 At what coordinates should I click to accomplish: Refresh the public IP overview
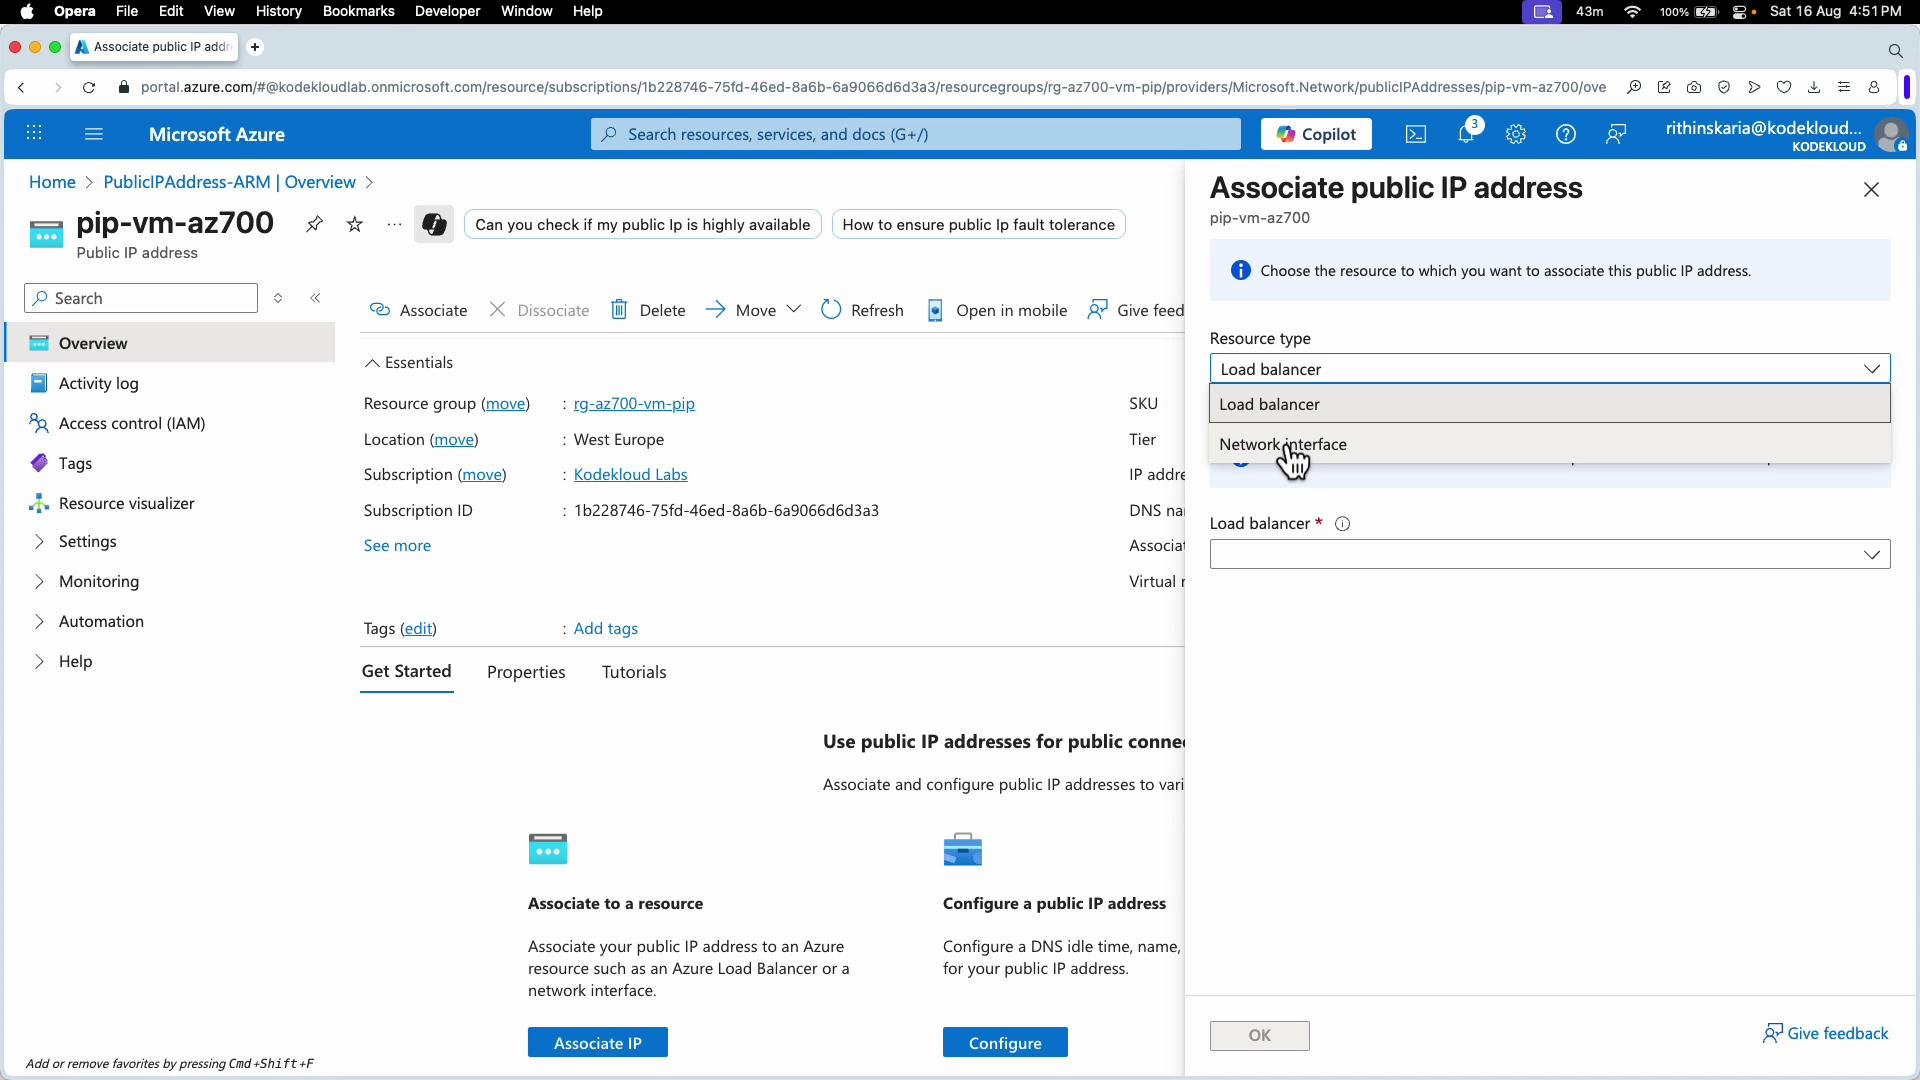click(x=862, y=310)
